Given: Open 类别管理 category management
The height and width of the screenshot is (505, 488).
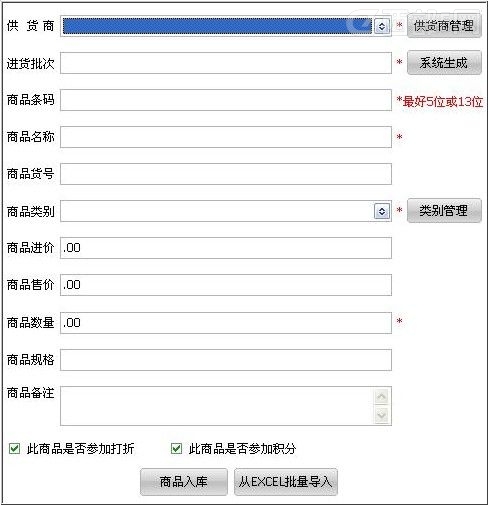Looking at the screenshot, I should coord(444,210).
